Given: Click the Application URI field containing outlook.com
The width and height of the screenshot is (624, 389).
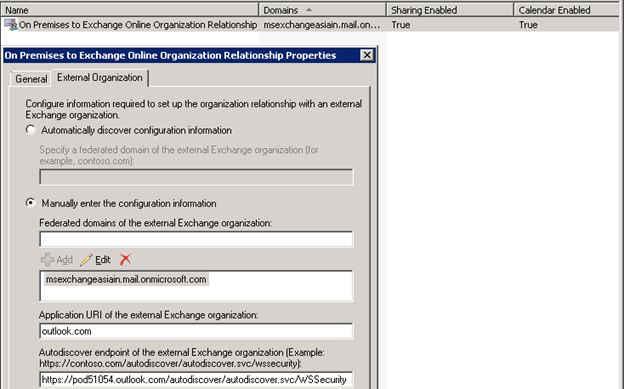Looking at the screenshot, I should tap(196, 331).
